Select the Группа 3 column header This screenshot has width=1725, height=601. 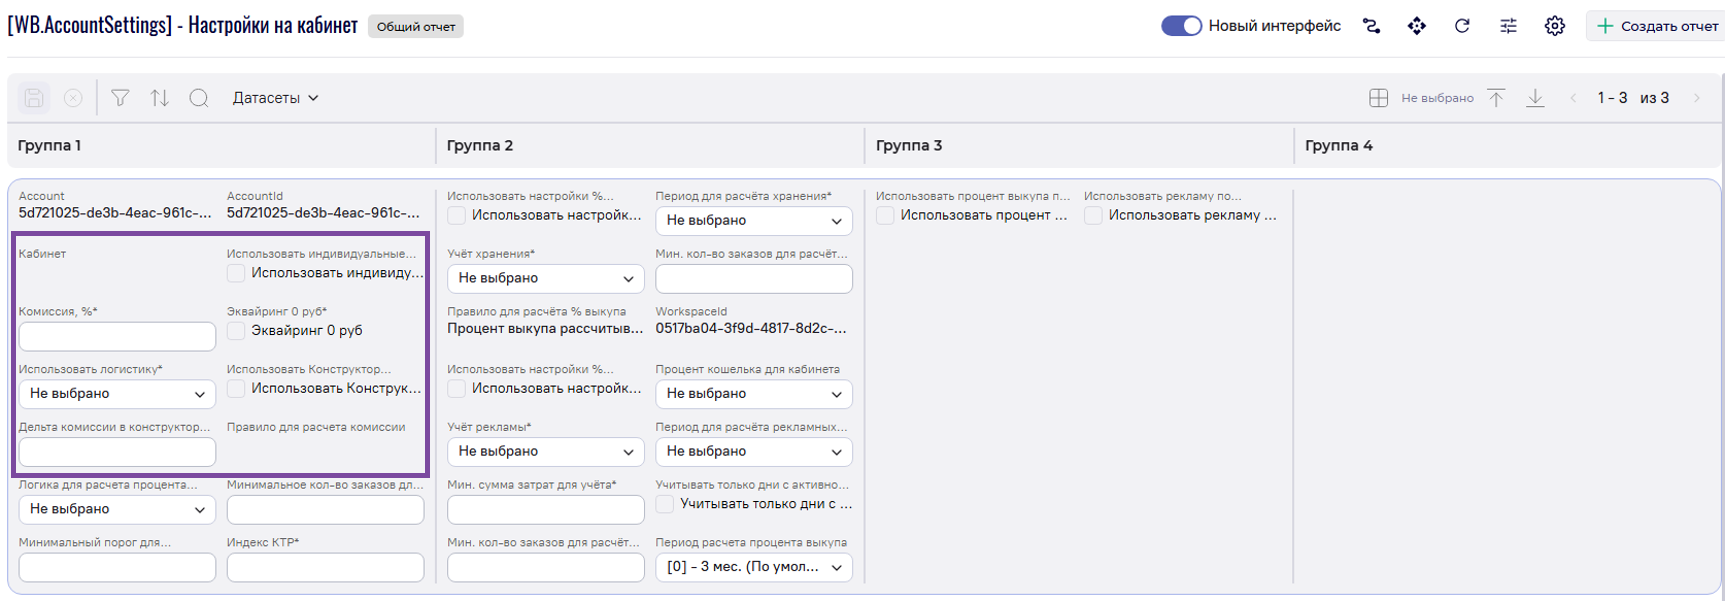tap(909, 146)
